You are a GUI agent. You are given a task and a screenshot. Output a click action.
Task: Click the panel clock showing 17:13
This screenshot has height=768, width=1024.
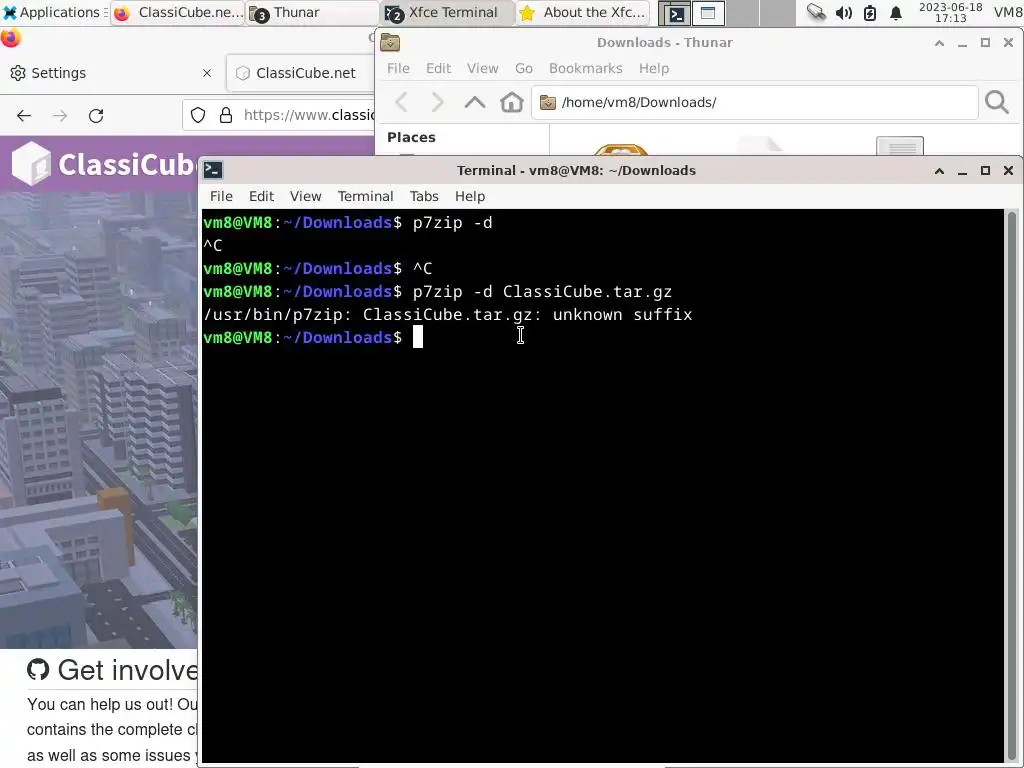[x=950, y=12]
